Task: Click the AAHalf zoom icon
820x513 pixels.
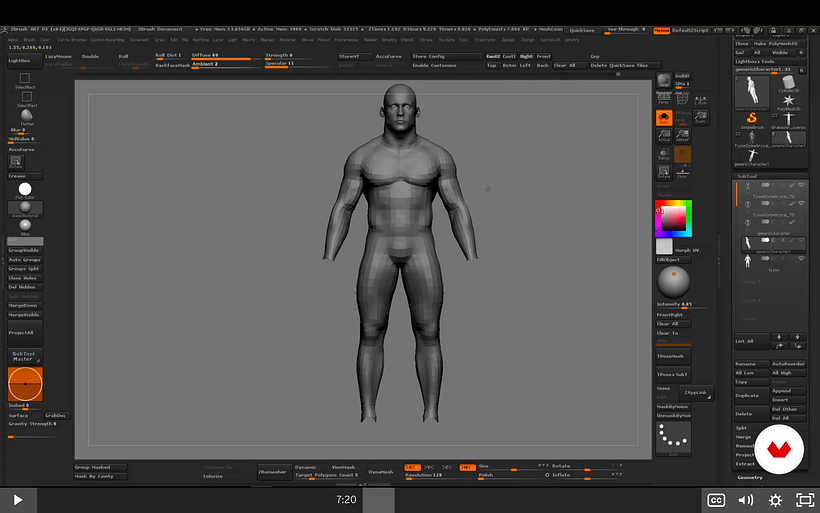Action: (x=682, y=136)
